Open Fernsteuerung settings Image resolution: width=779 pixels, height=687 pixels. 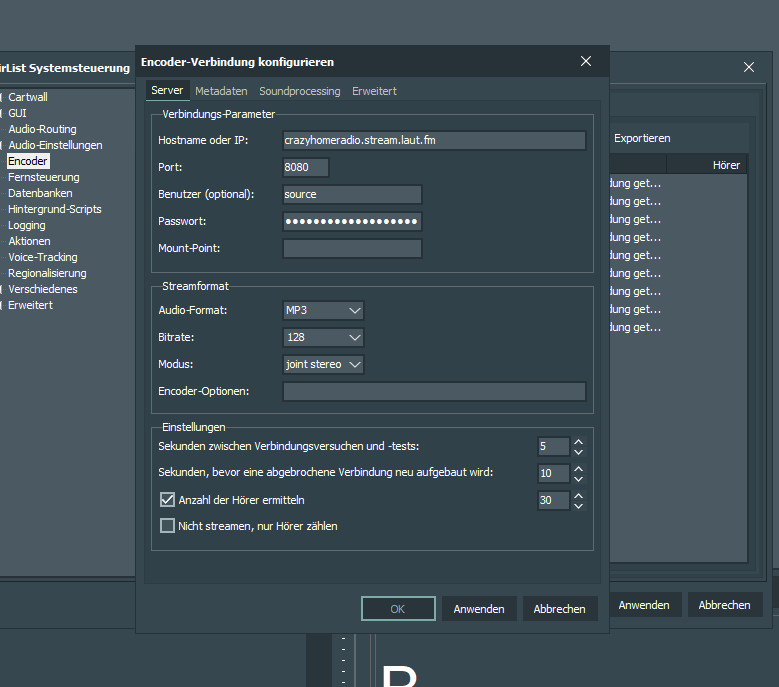pos(44,177)
